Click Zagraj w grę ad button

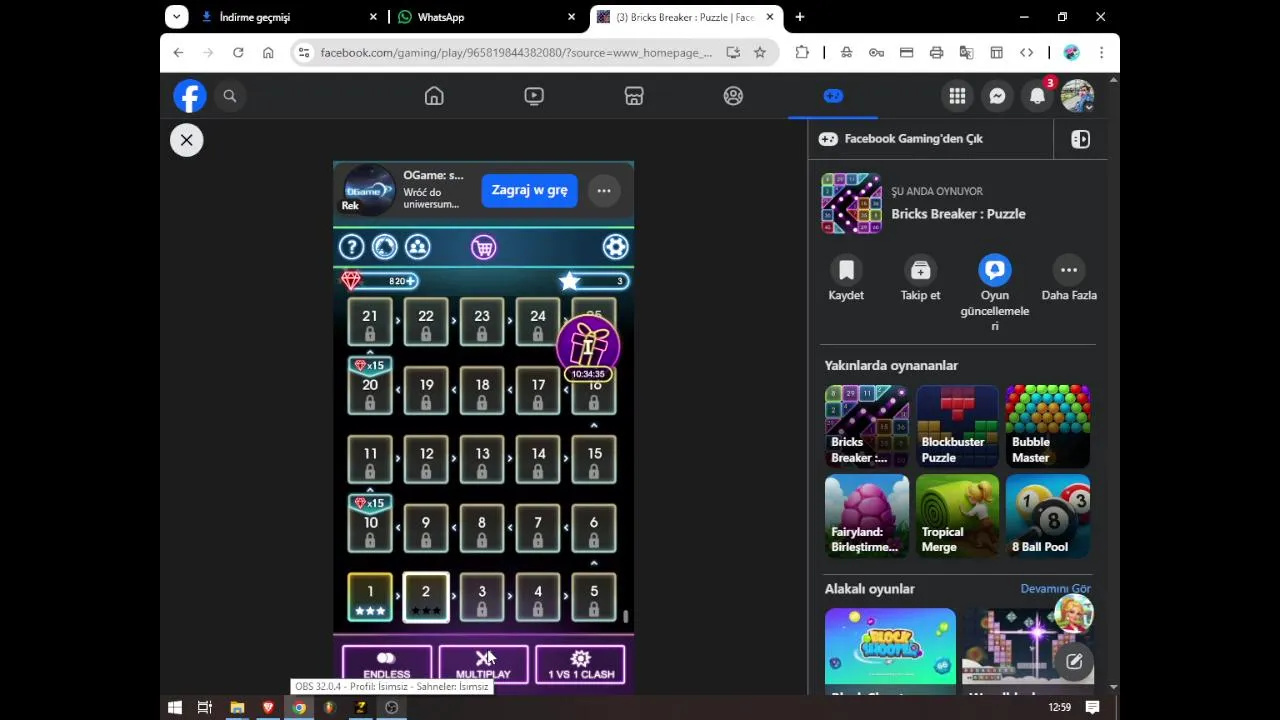coord(529,190)
